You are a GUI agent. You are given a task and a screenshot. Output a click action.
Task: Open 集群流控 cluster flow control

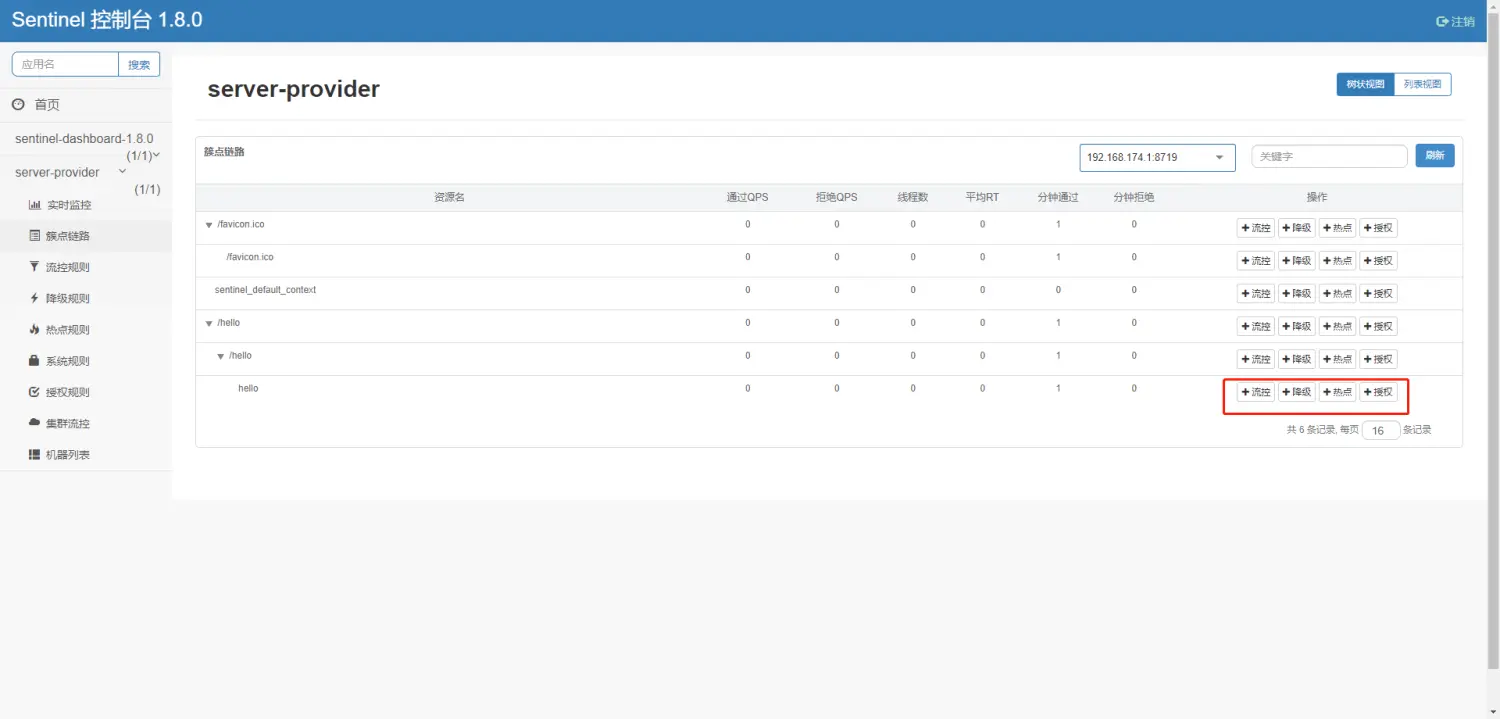(60, 423)
